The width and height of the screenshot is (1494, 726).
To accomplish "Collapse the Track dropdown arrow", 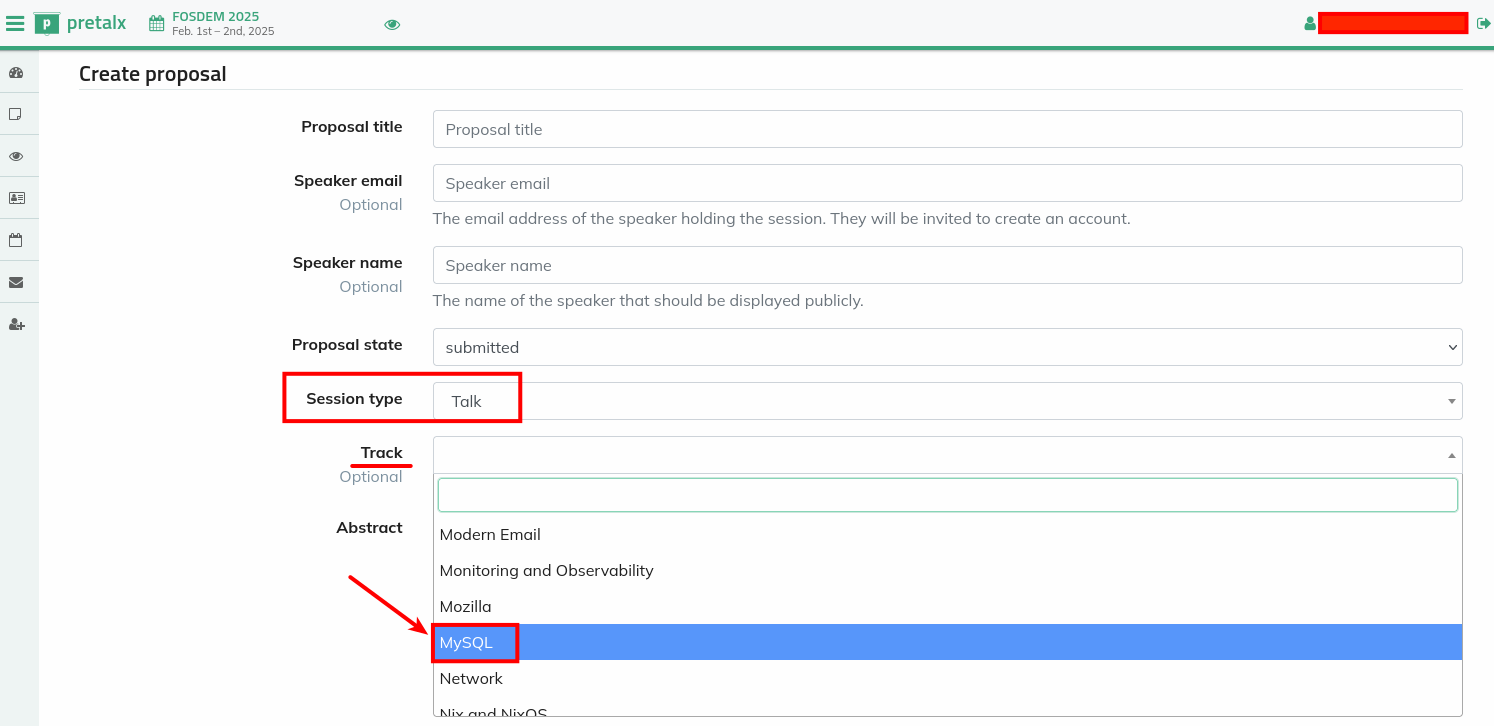I will coord(1451,455).
